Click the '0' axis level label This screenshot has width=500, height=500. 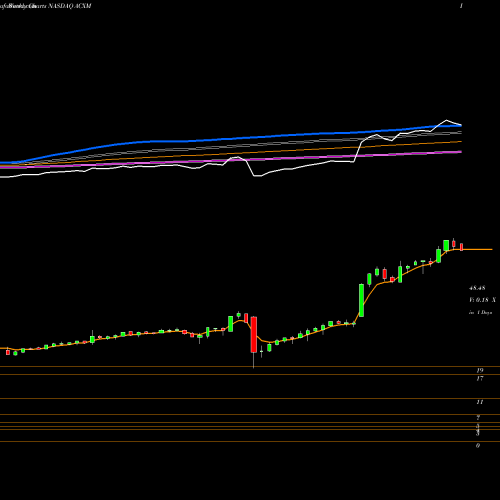[478, 446]
